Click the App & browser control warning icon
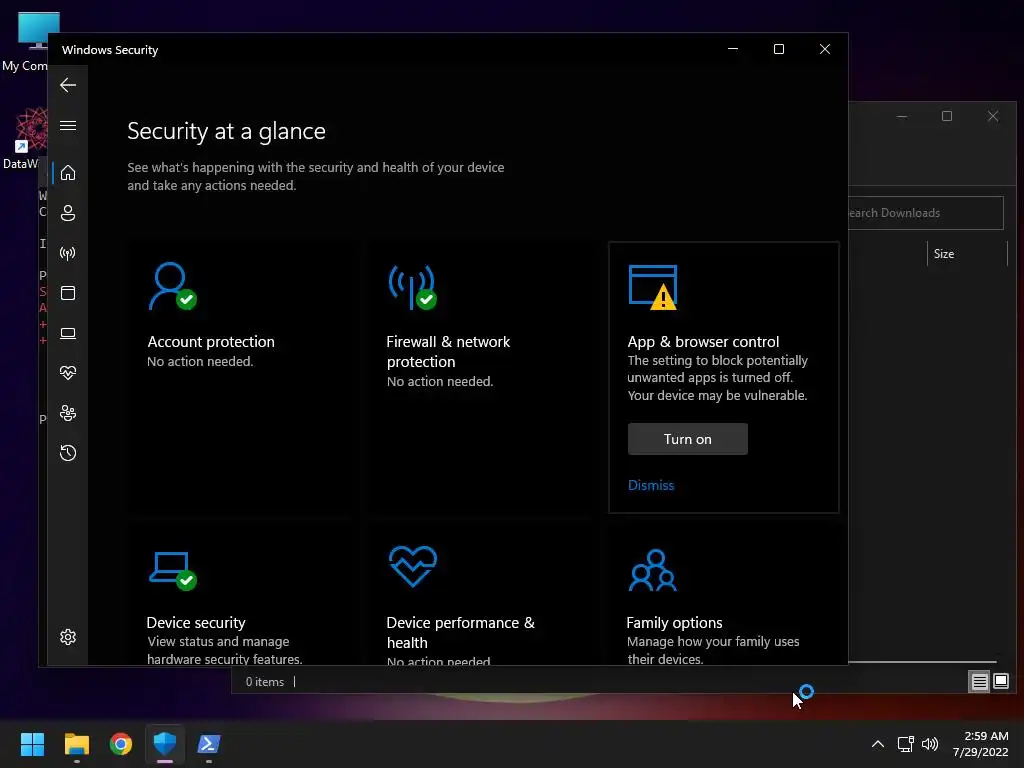Image resolution: width=1024 pixels, height=768 pixels. pos(652,286)
